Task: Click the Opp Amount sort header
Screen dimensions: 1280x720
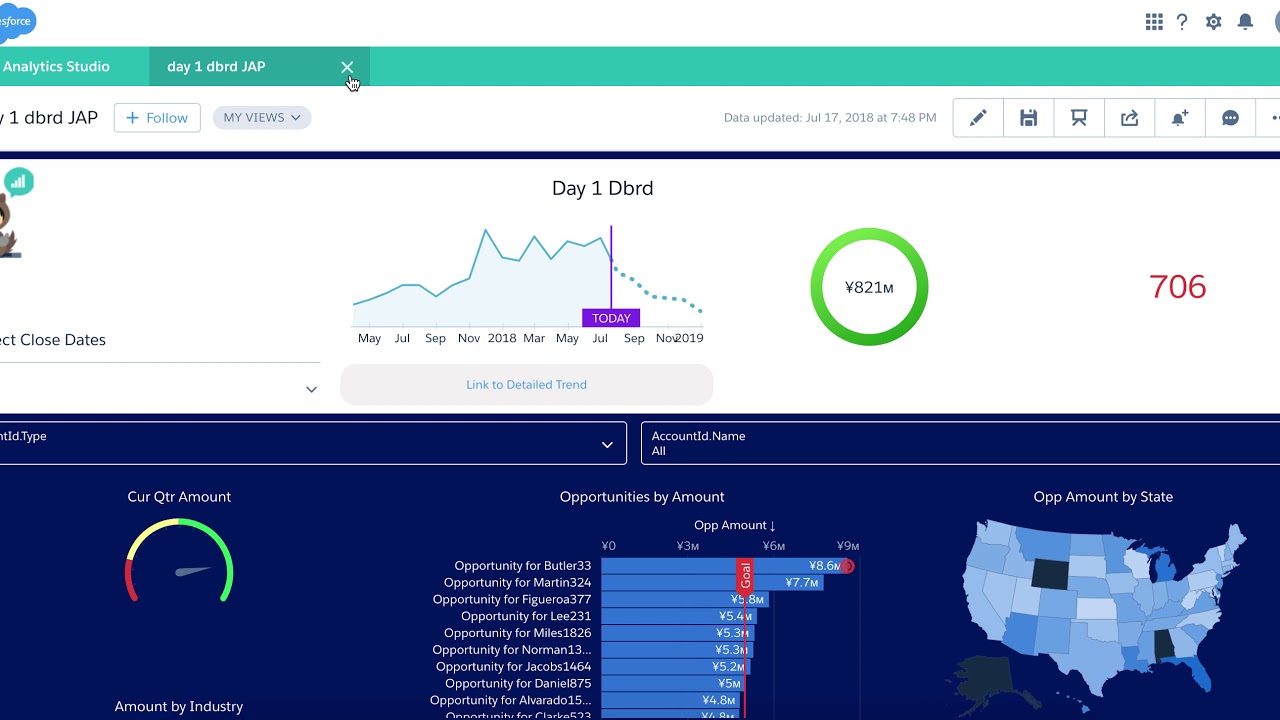Action: tap(735, 525)
